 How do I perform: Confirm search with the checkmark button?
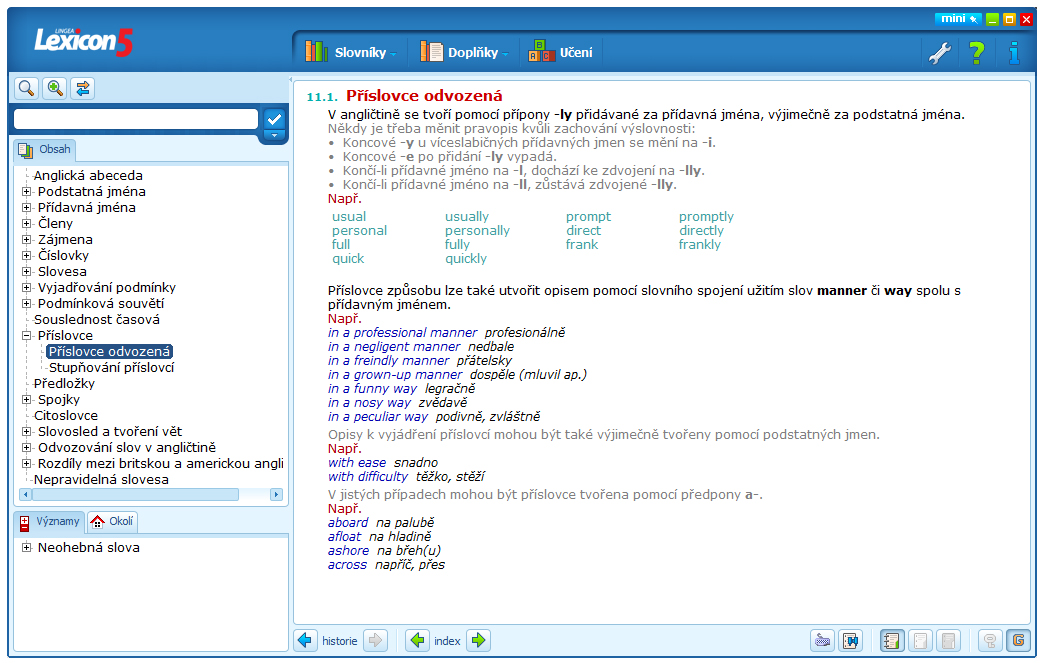pyautogui.click(x=274, y=119)
